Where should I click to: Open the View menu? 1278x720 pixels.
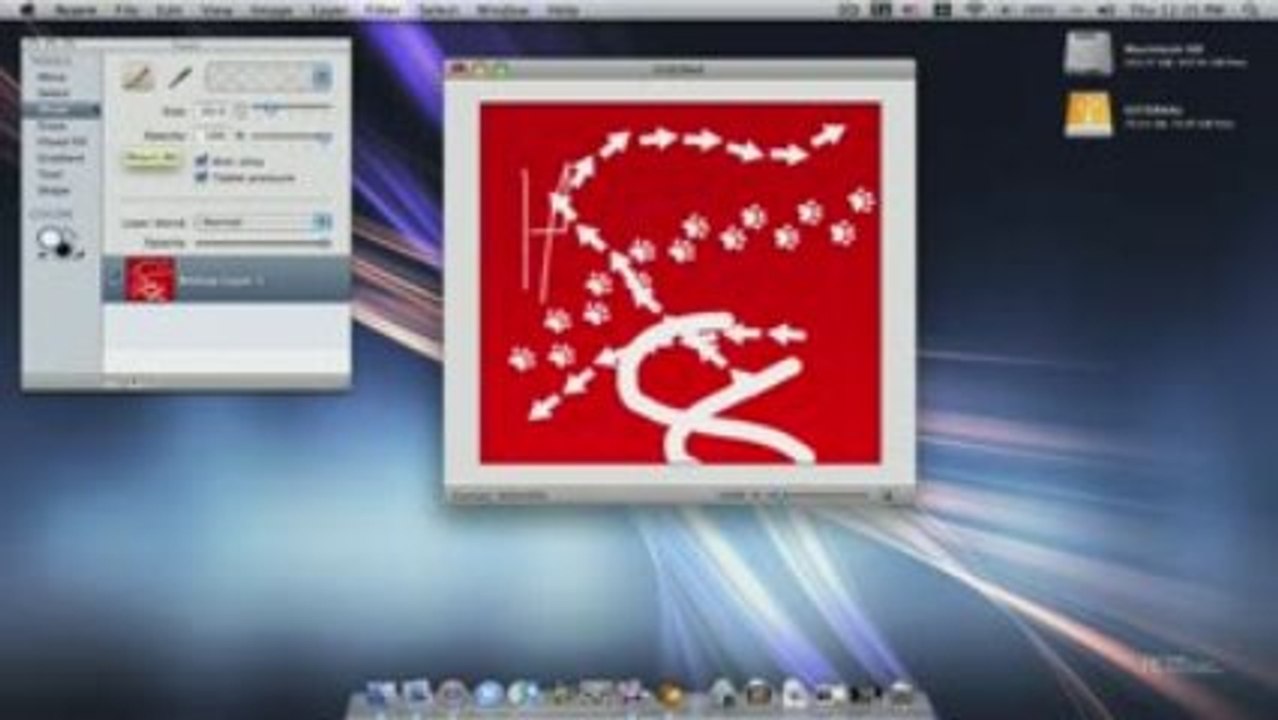[216, 10]
